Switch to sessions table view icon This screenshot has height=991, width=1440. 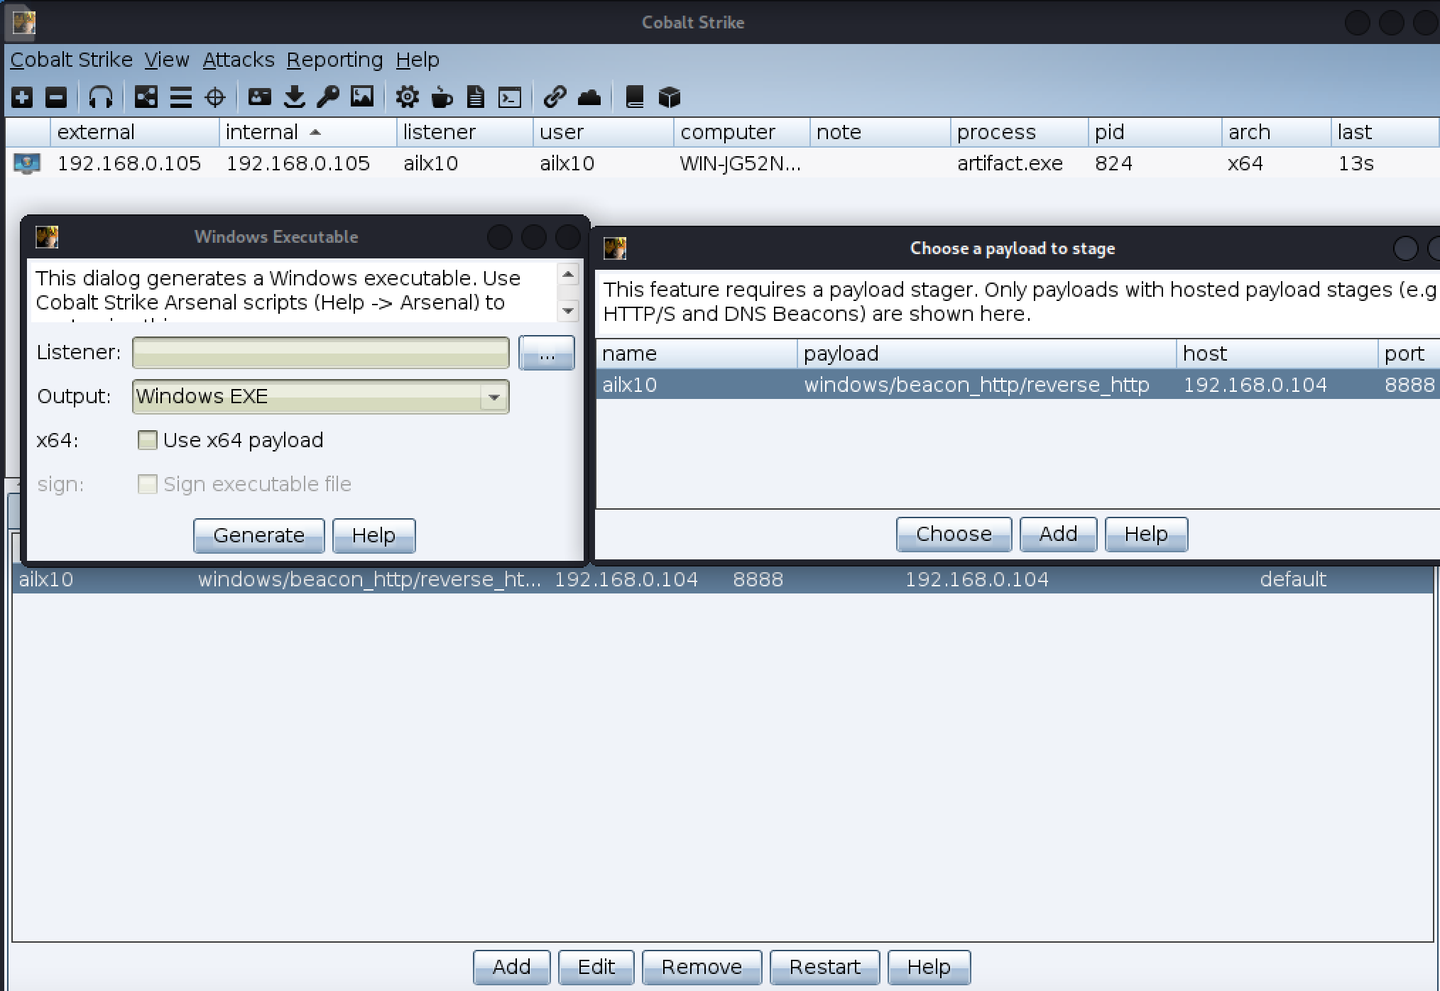tap(180, 96)
